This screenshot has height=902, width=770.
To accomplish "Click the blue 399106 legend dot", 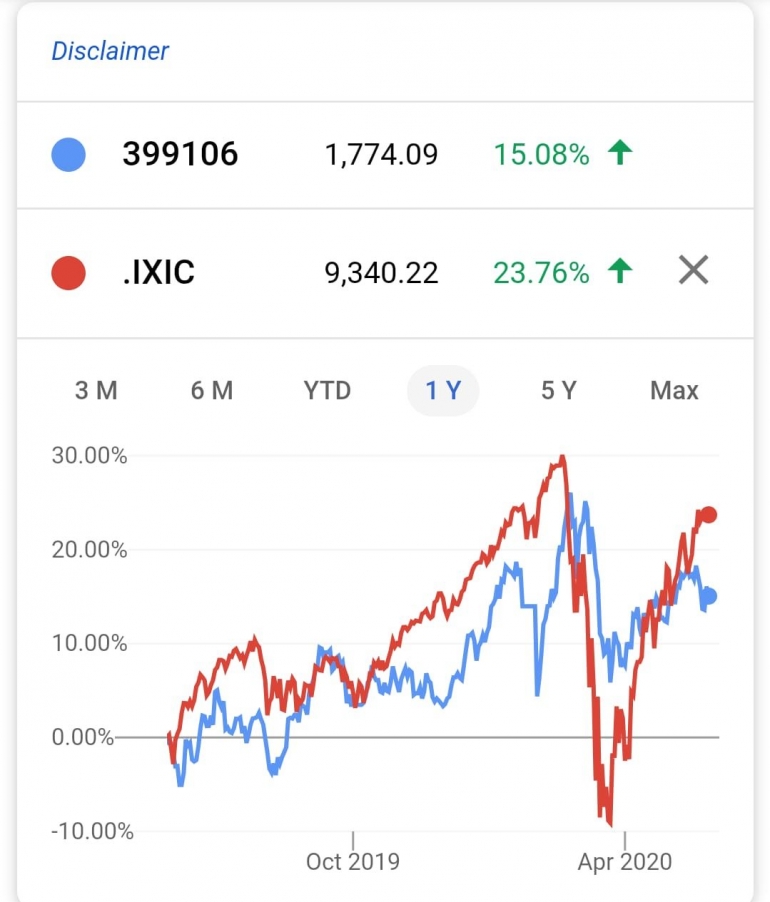I will [68, 155].
